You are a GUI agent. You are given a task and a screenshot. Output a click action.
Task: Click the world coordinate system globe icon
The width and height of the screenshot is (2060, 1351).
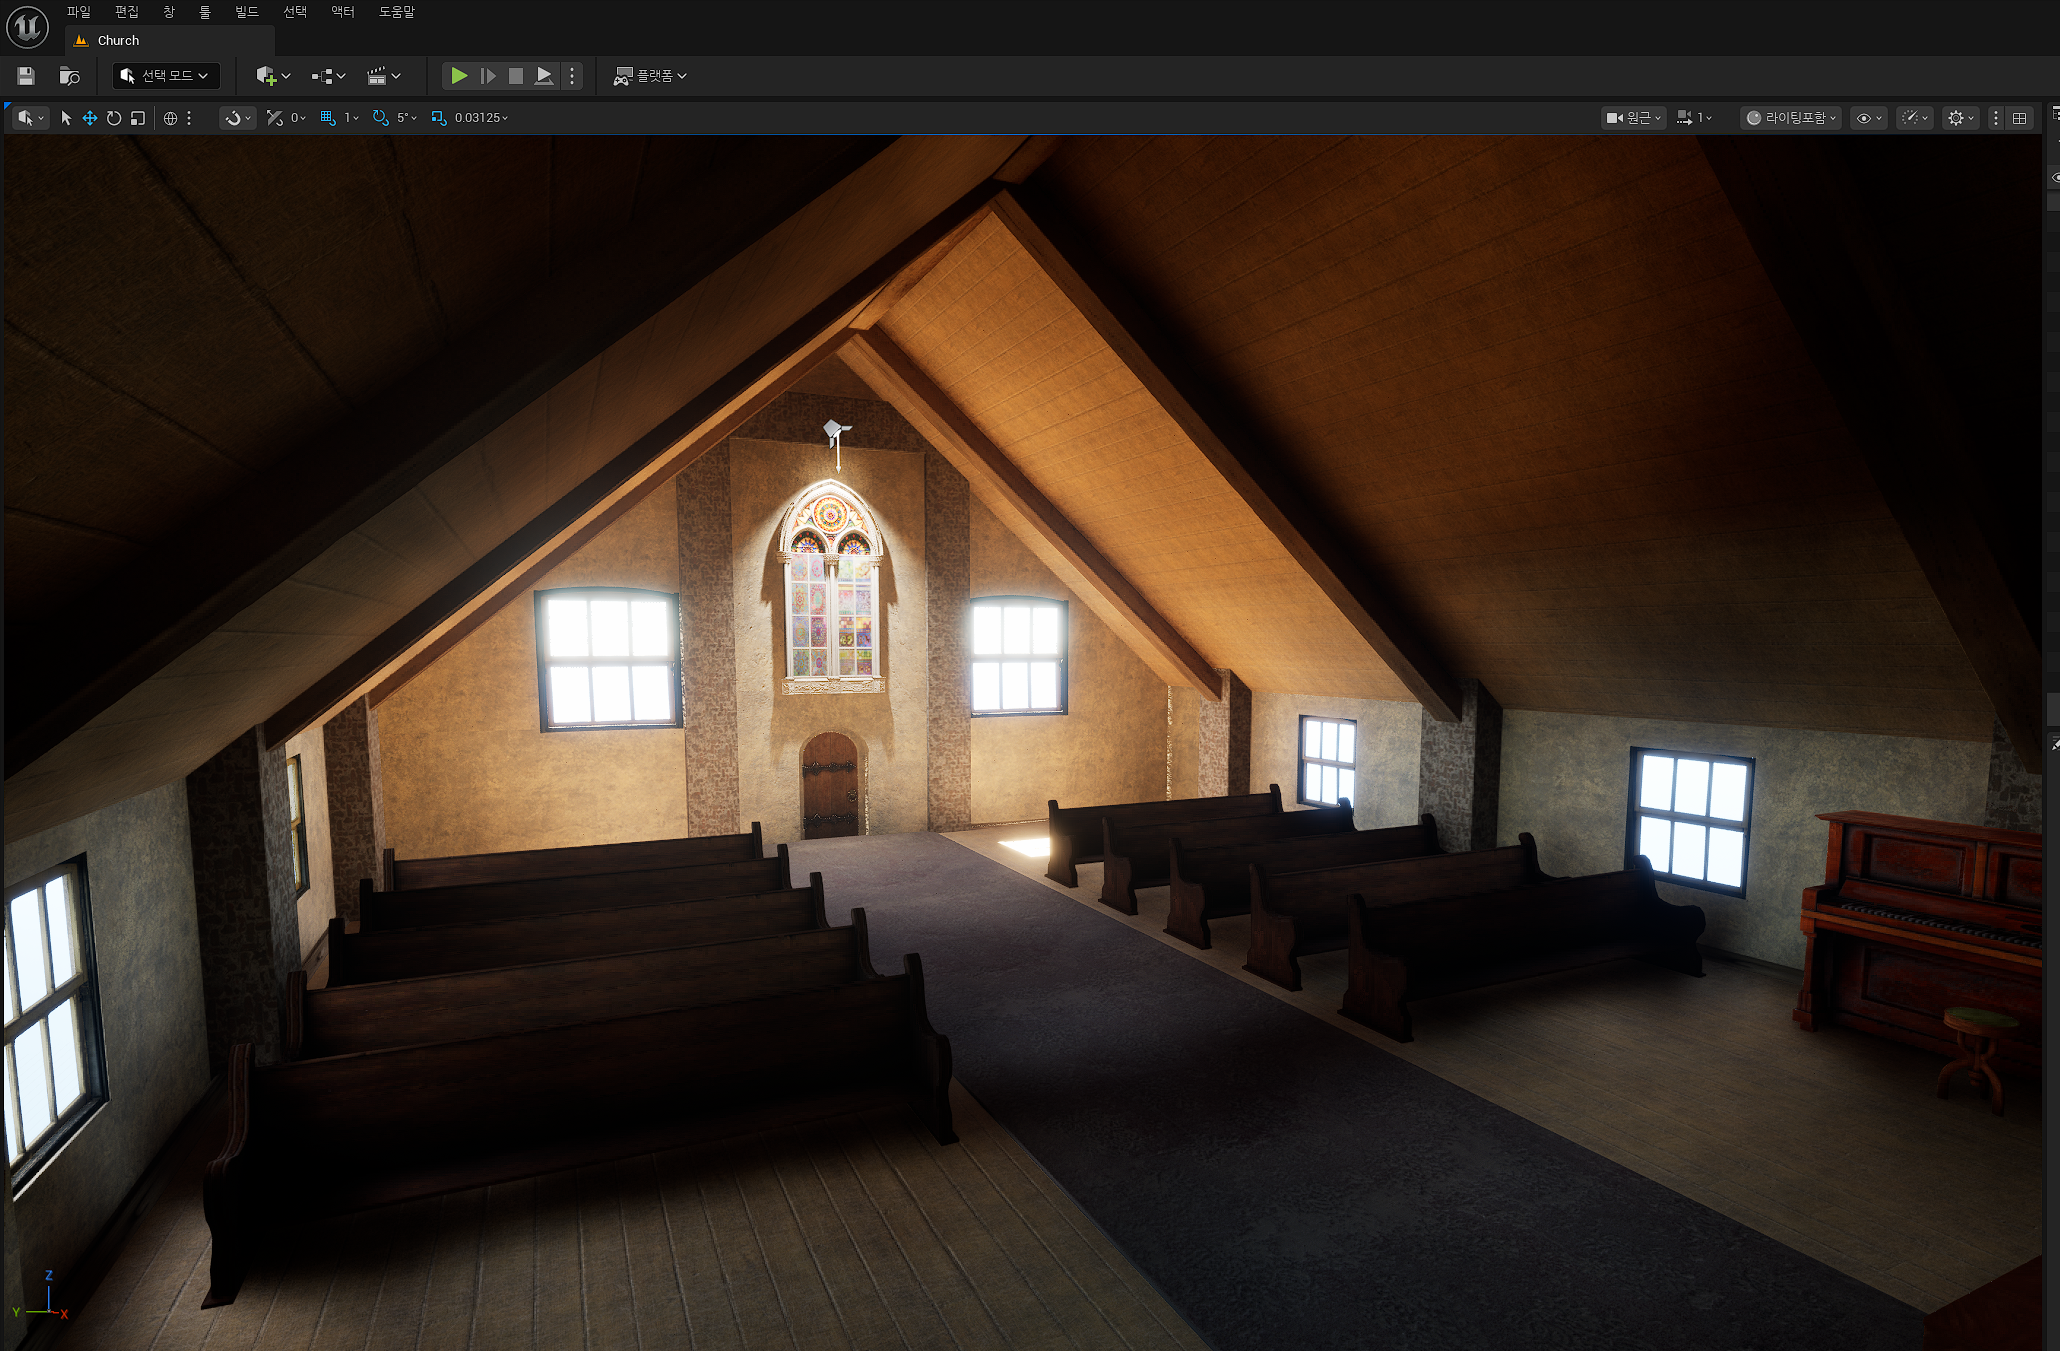(170, 118)
